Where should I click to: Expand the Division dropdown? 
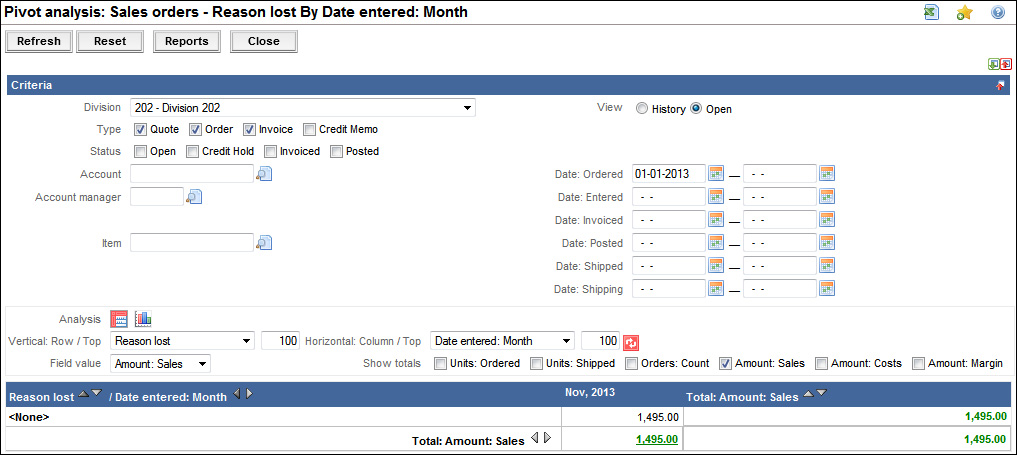(467, 108)
